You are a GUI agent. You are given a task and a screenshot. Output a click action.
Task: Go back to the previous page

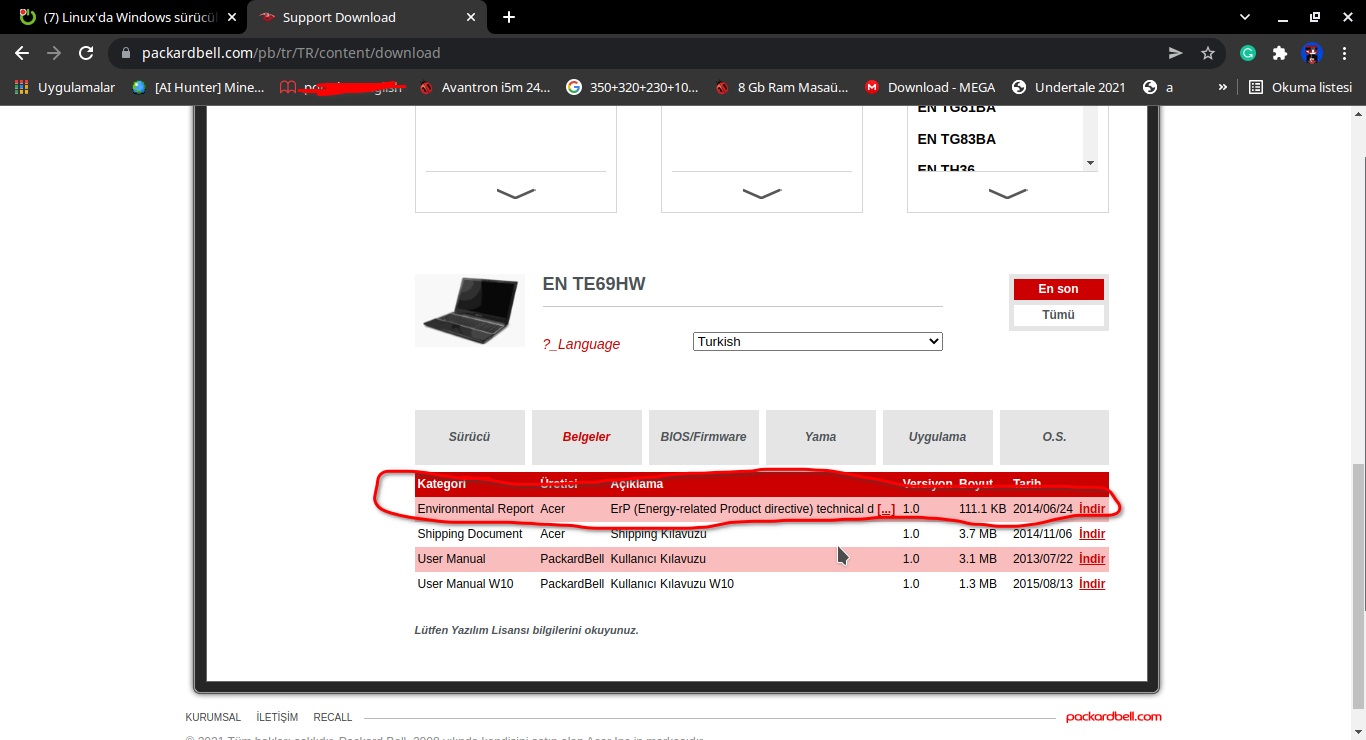click(22, 53)
